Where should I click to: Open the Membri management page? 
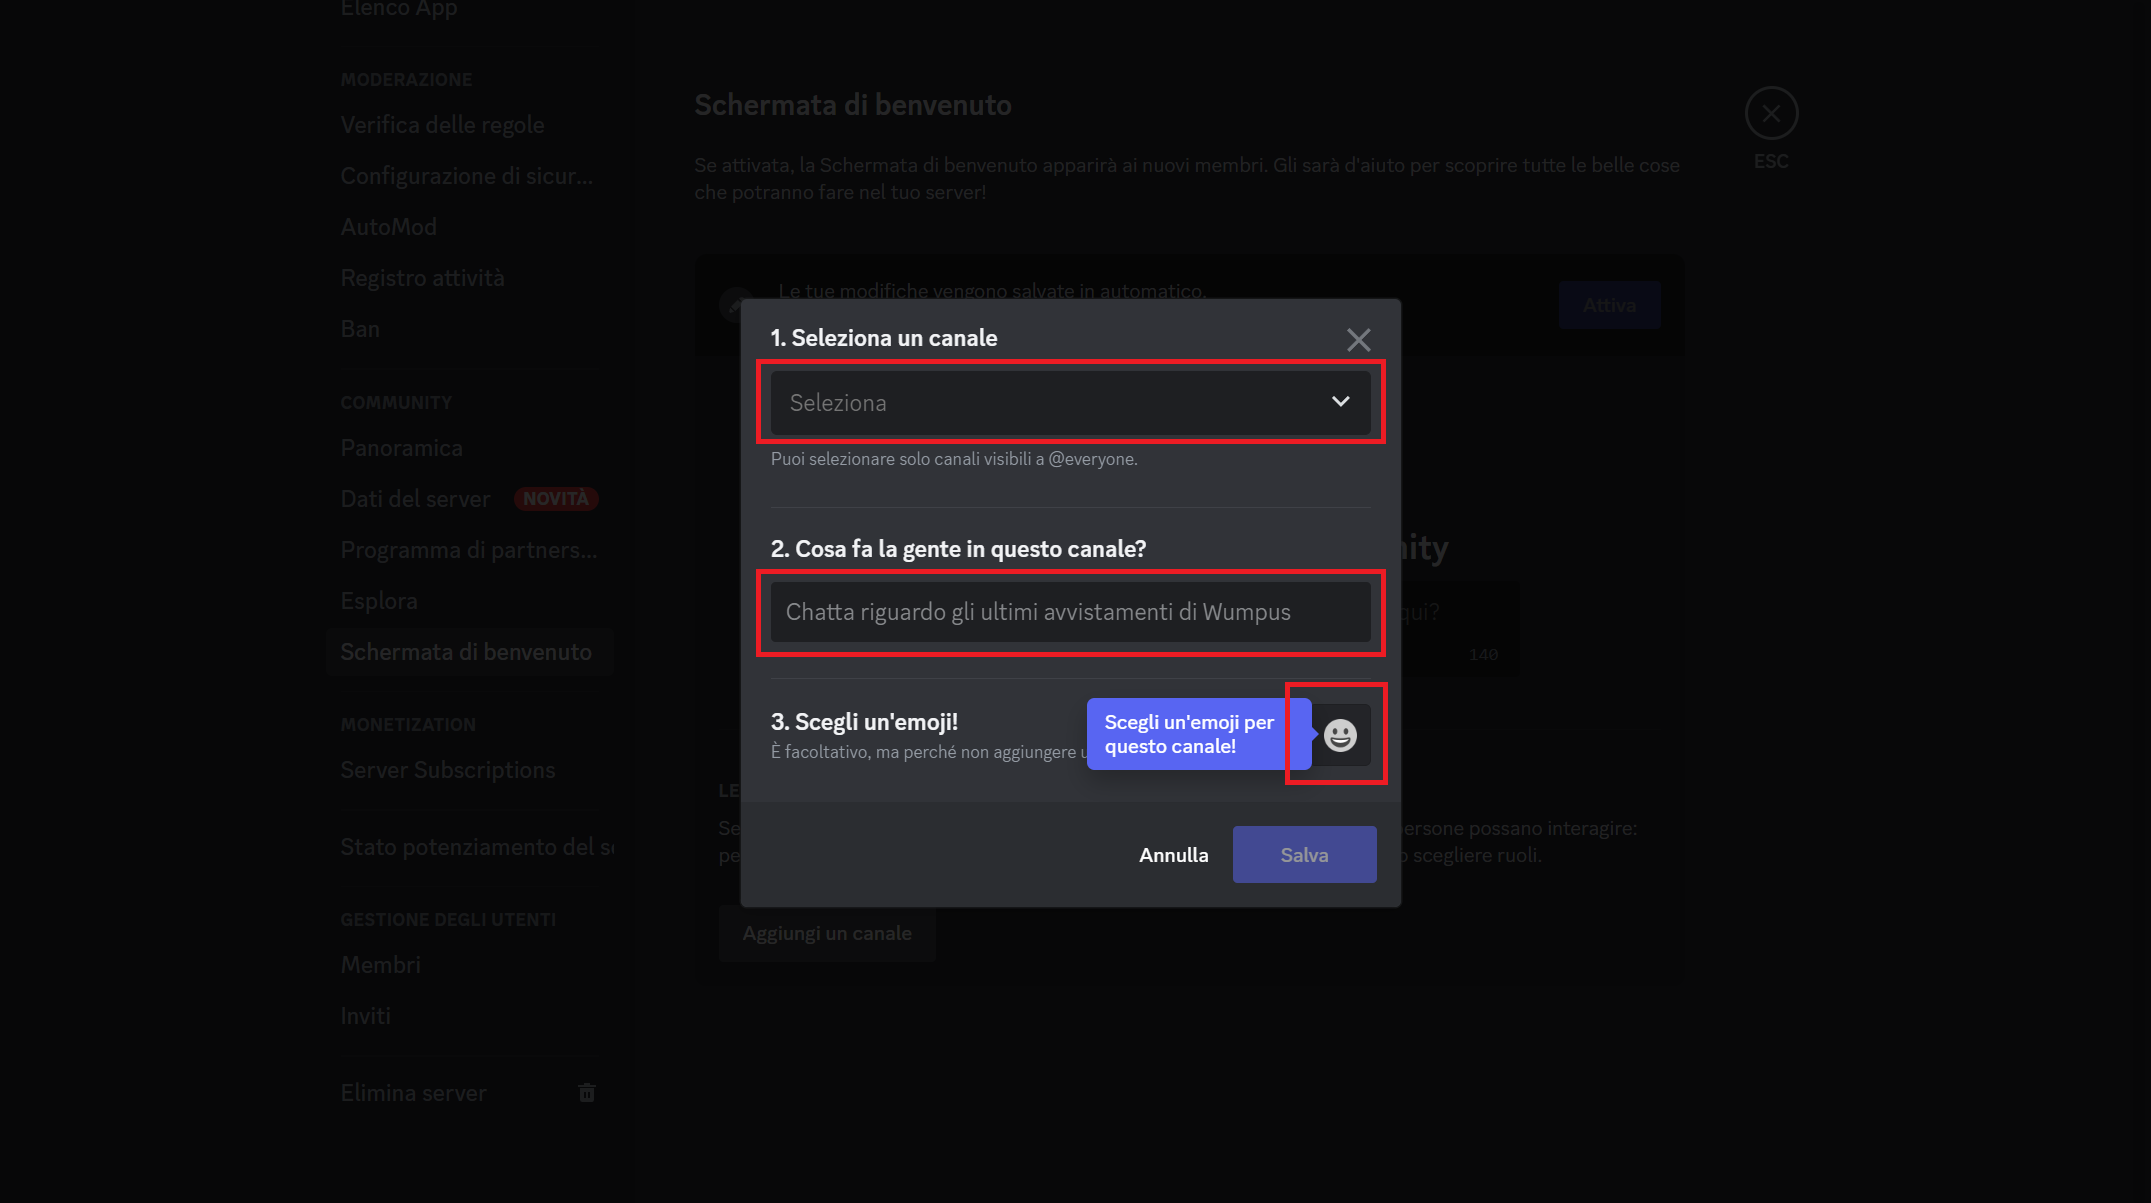pos(380,965)
